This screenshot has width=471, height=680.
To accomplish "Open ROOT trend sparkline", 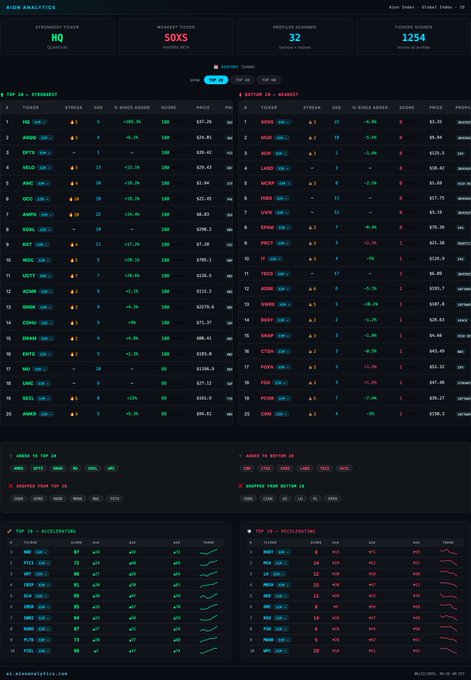I will coord(448,552).
